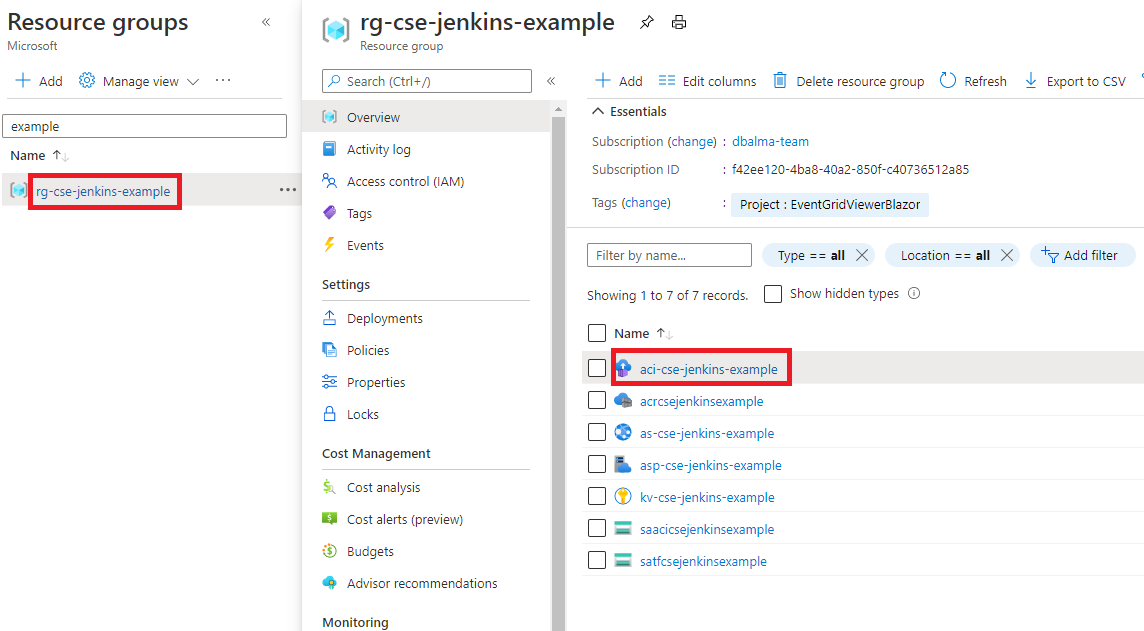1144x631 pixels.
Task: Pin the rg-cse-jenkins-example blade
Action: (x=646, y=23)
